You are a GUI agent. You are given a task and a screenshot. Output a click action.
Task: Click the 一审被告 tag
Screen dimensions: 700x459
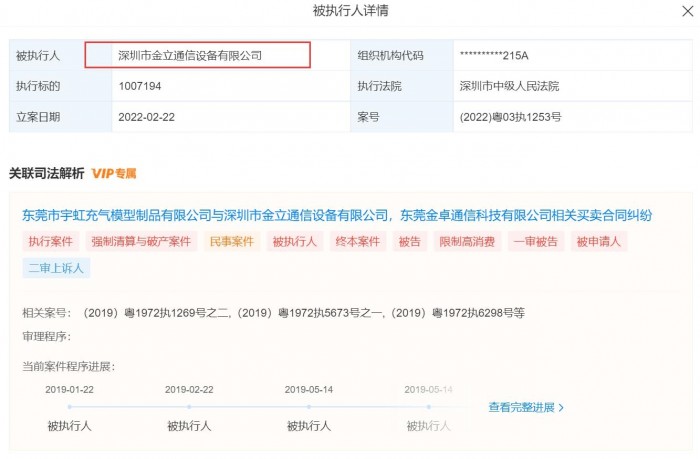pyautogui.click(x=536, y=242)
